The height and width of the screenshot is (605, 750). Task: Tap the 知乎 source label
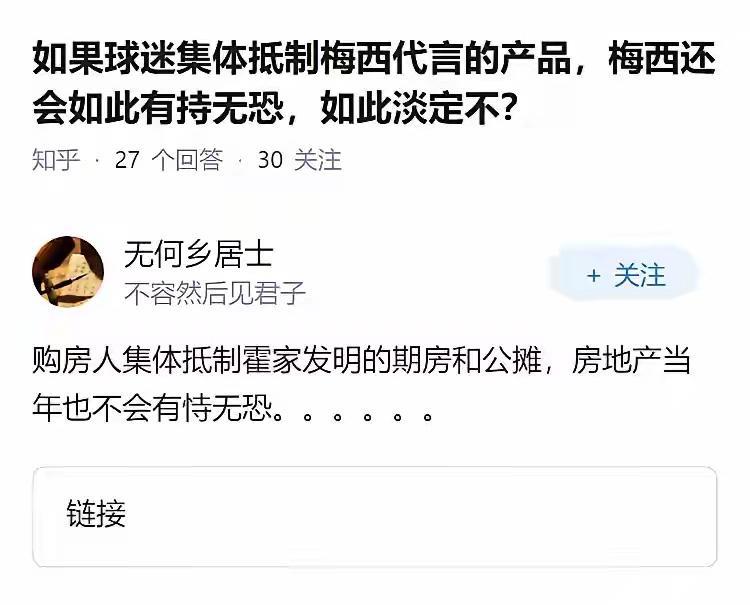[55, 160]
